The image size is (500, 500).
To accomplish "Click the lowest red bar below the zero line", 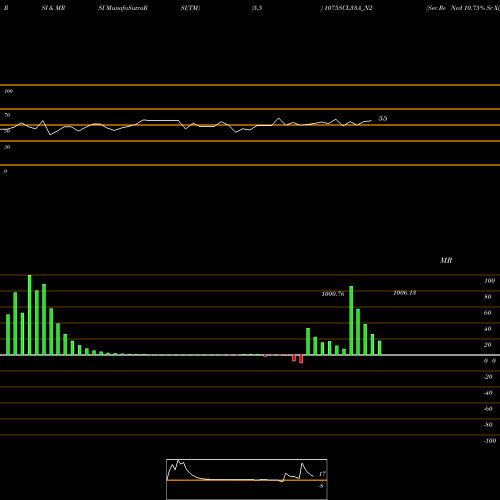I will pos(301,359).
